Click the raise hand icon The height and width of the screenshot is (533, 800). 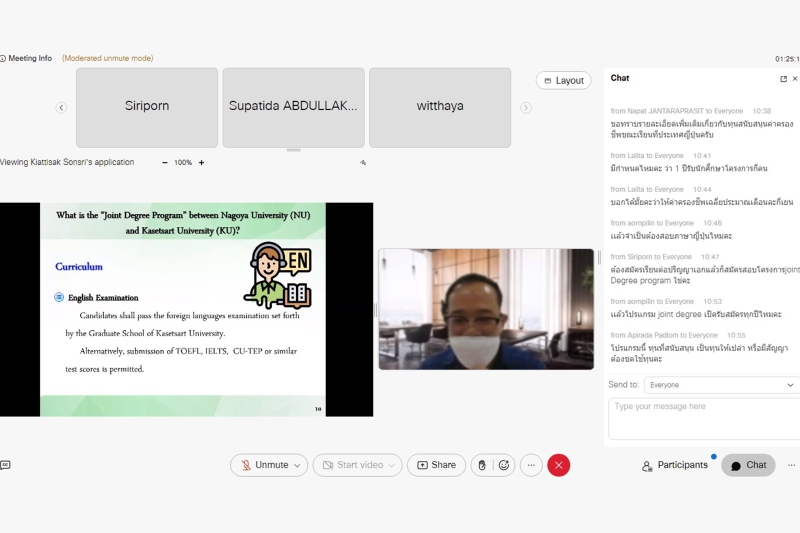click(481, 465)
